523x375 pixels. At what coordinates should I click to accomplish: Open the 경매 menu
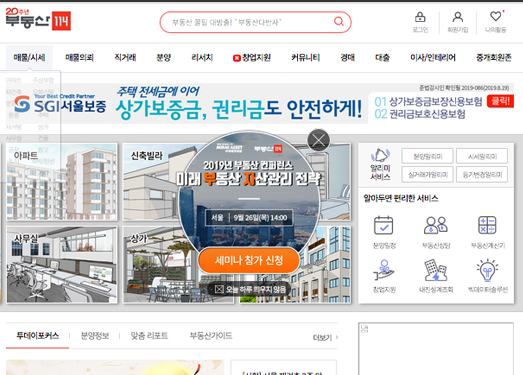pos(348,57)
